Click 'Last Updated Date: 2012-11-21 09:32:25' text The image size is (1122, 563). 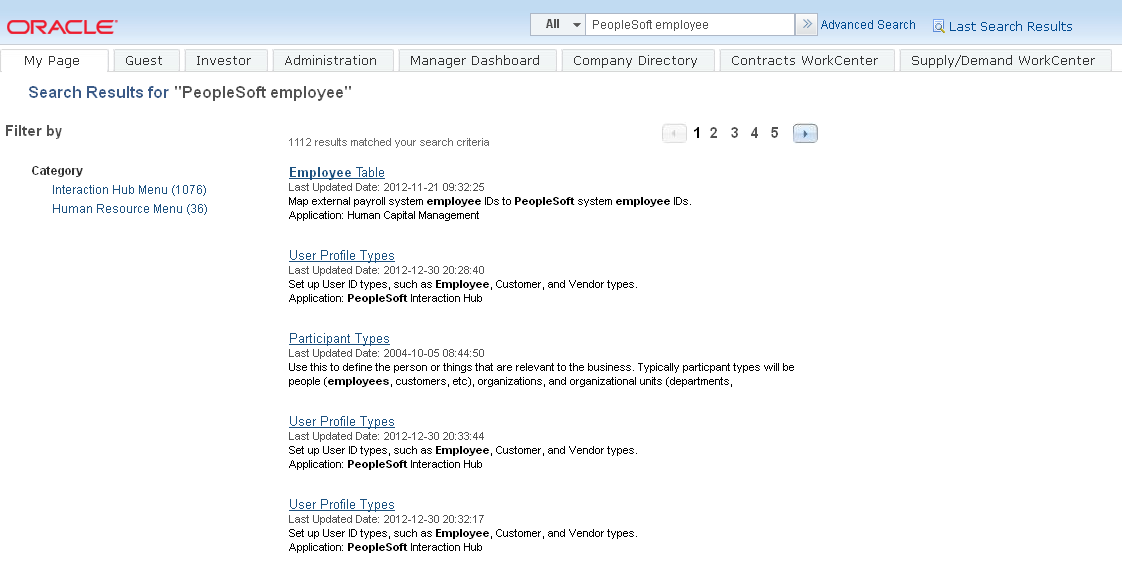pyautogui.click(x=386, y=187)
